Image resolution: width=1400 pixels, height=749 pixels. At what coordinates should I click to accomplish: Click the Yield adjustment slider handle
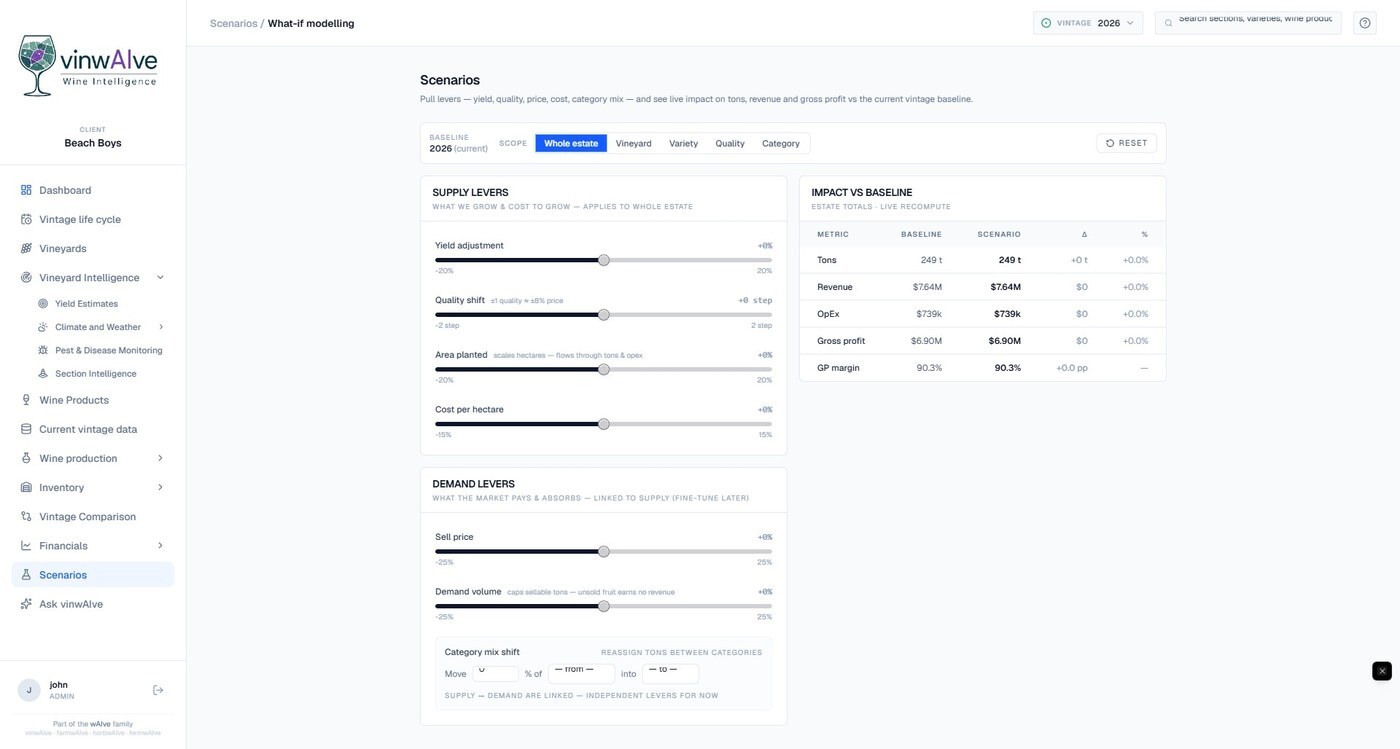604,260
